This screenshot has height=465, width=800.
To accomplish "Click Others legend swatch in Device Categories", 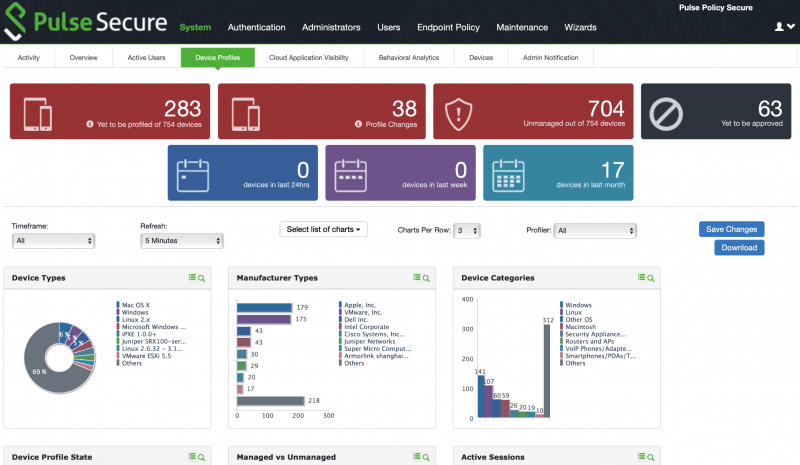I will [561, 363].
